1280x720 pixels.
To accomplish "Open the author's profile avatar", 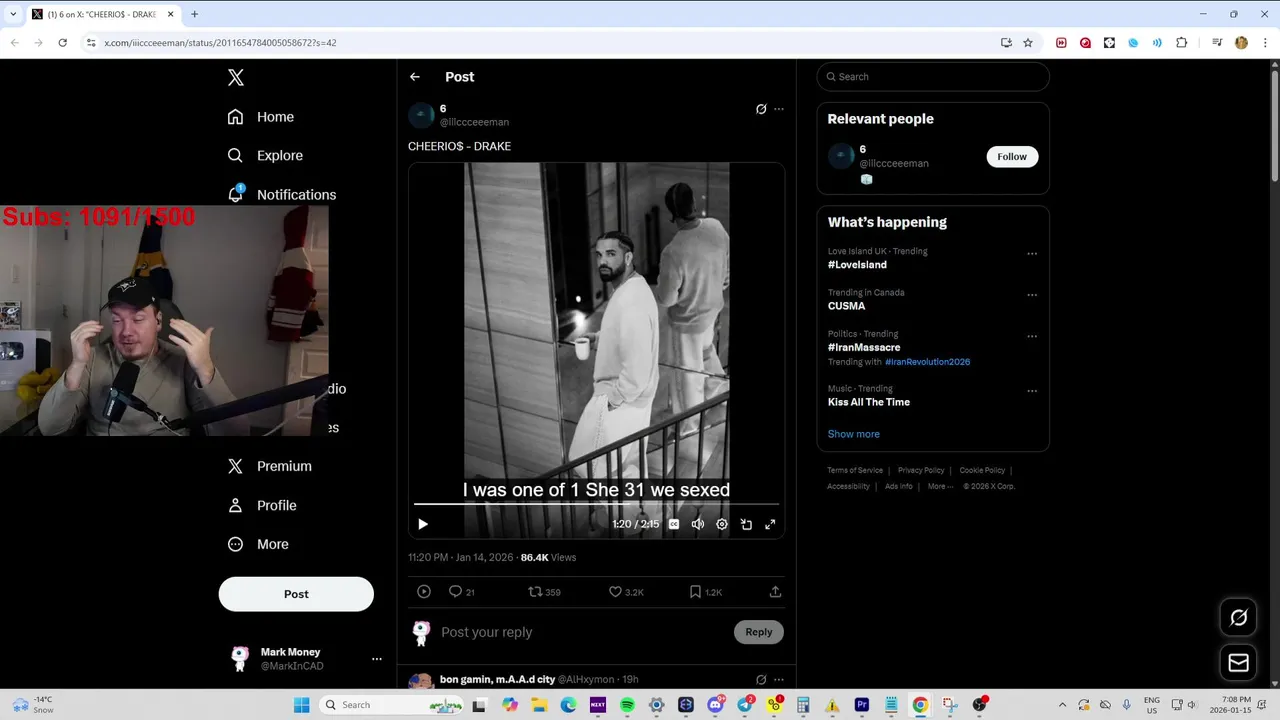I will [x=421, y=115].
